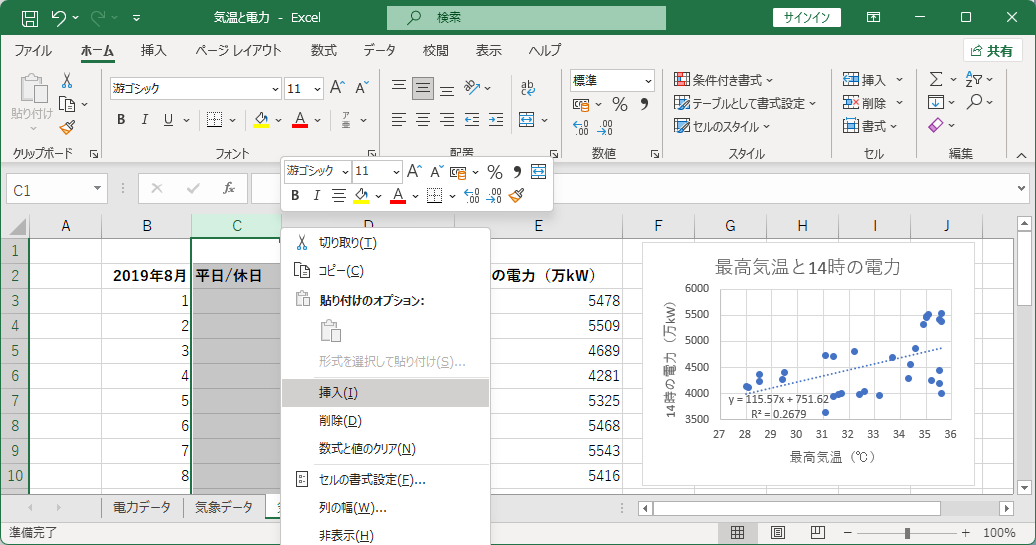Image resolution: width=1036 pixels, height=545 pixels.
Task: Save the workbook with the floppy disk icon
Action: click(30, 18)
